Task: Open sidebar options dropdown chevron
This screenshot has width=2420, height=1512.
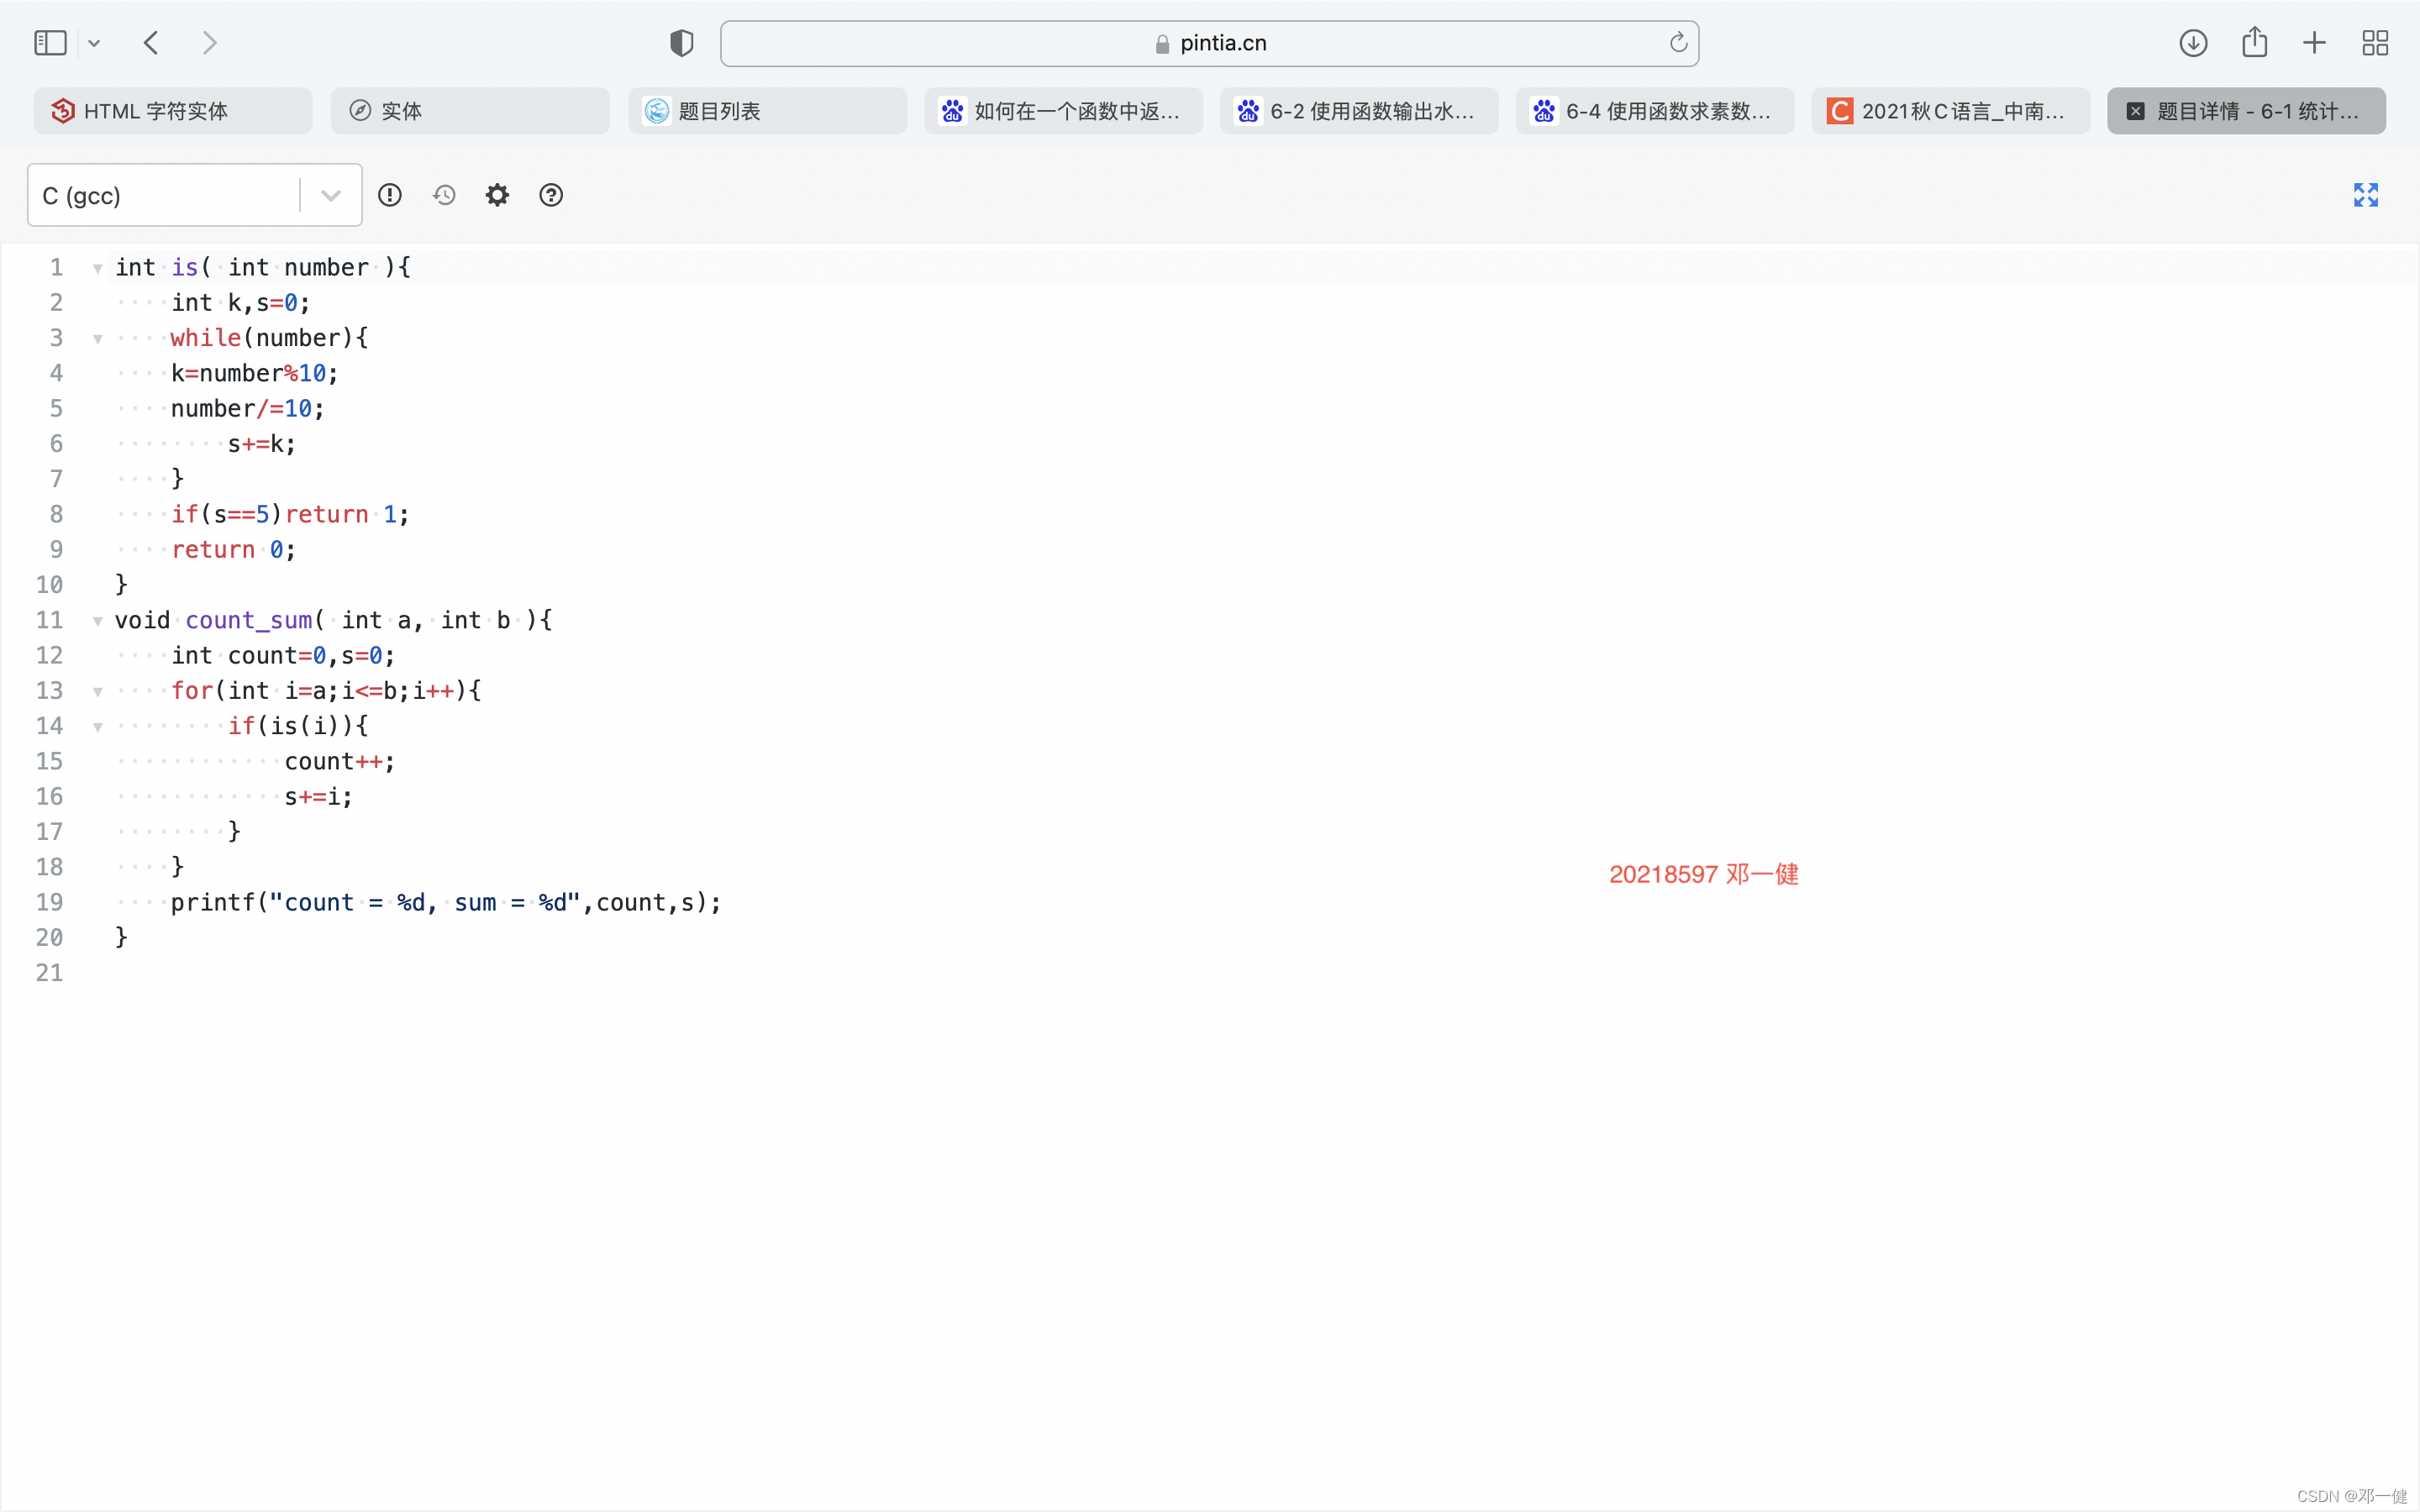Action: pyautogui.click(x=94, y=43)
